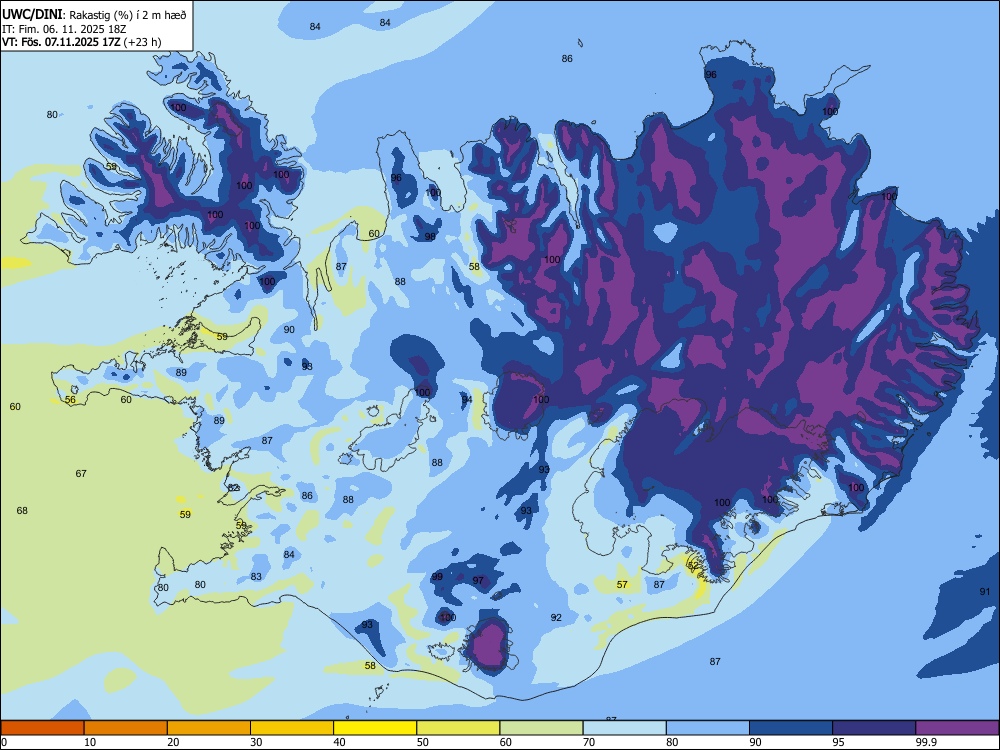Click the medium blue 80–90 legend swatch
Image resolution: width=1000 pixels, height=750 pixels.
(x=708, y=728)
